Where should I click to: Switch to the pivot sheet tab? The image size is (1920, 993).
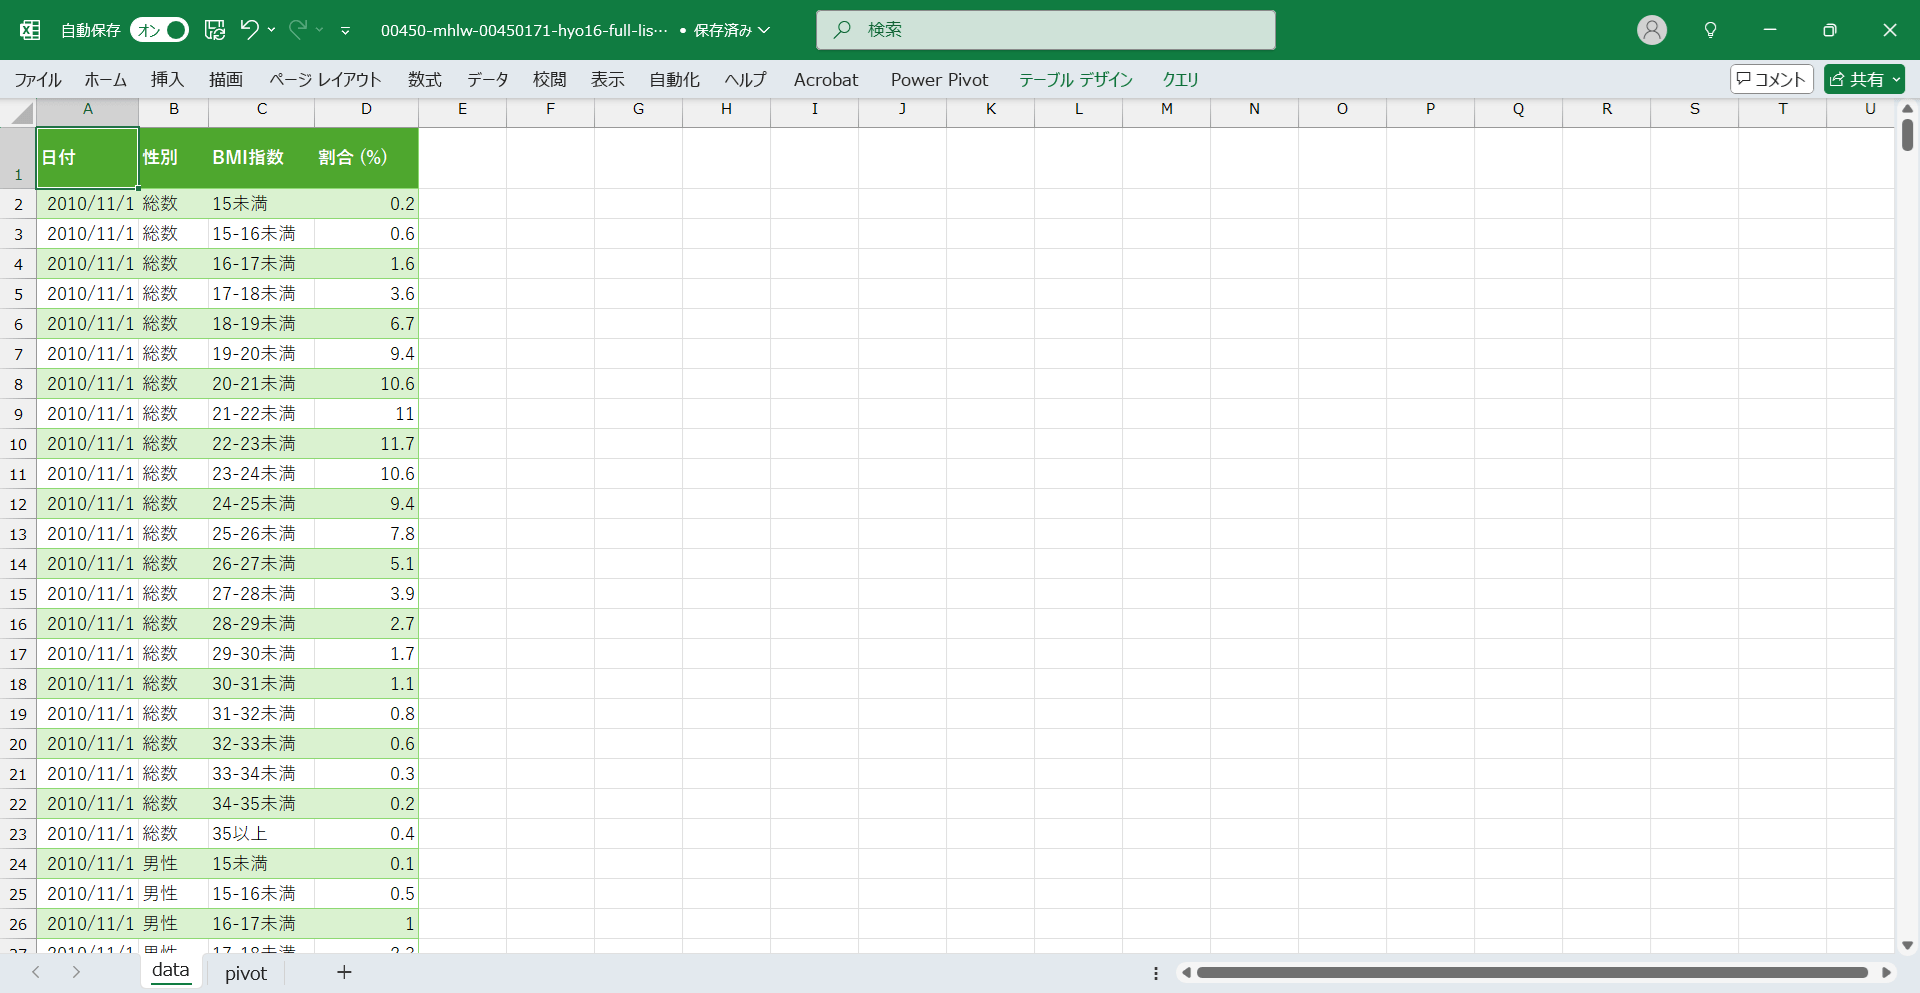pos(246,973)
